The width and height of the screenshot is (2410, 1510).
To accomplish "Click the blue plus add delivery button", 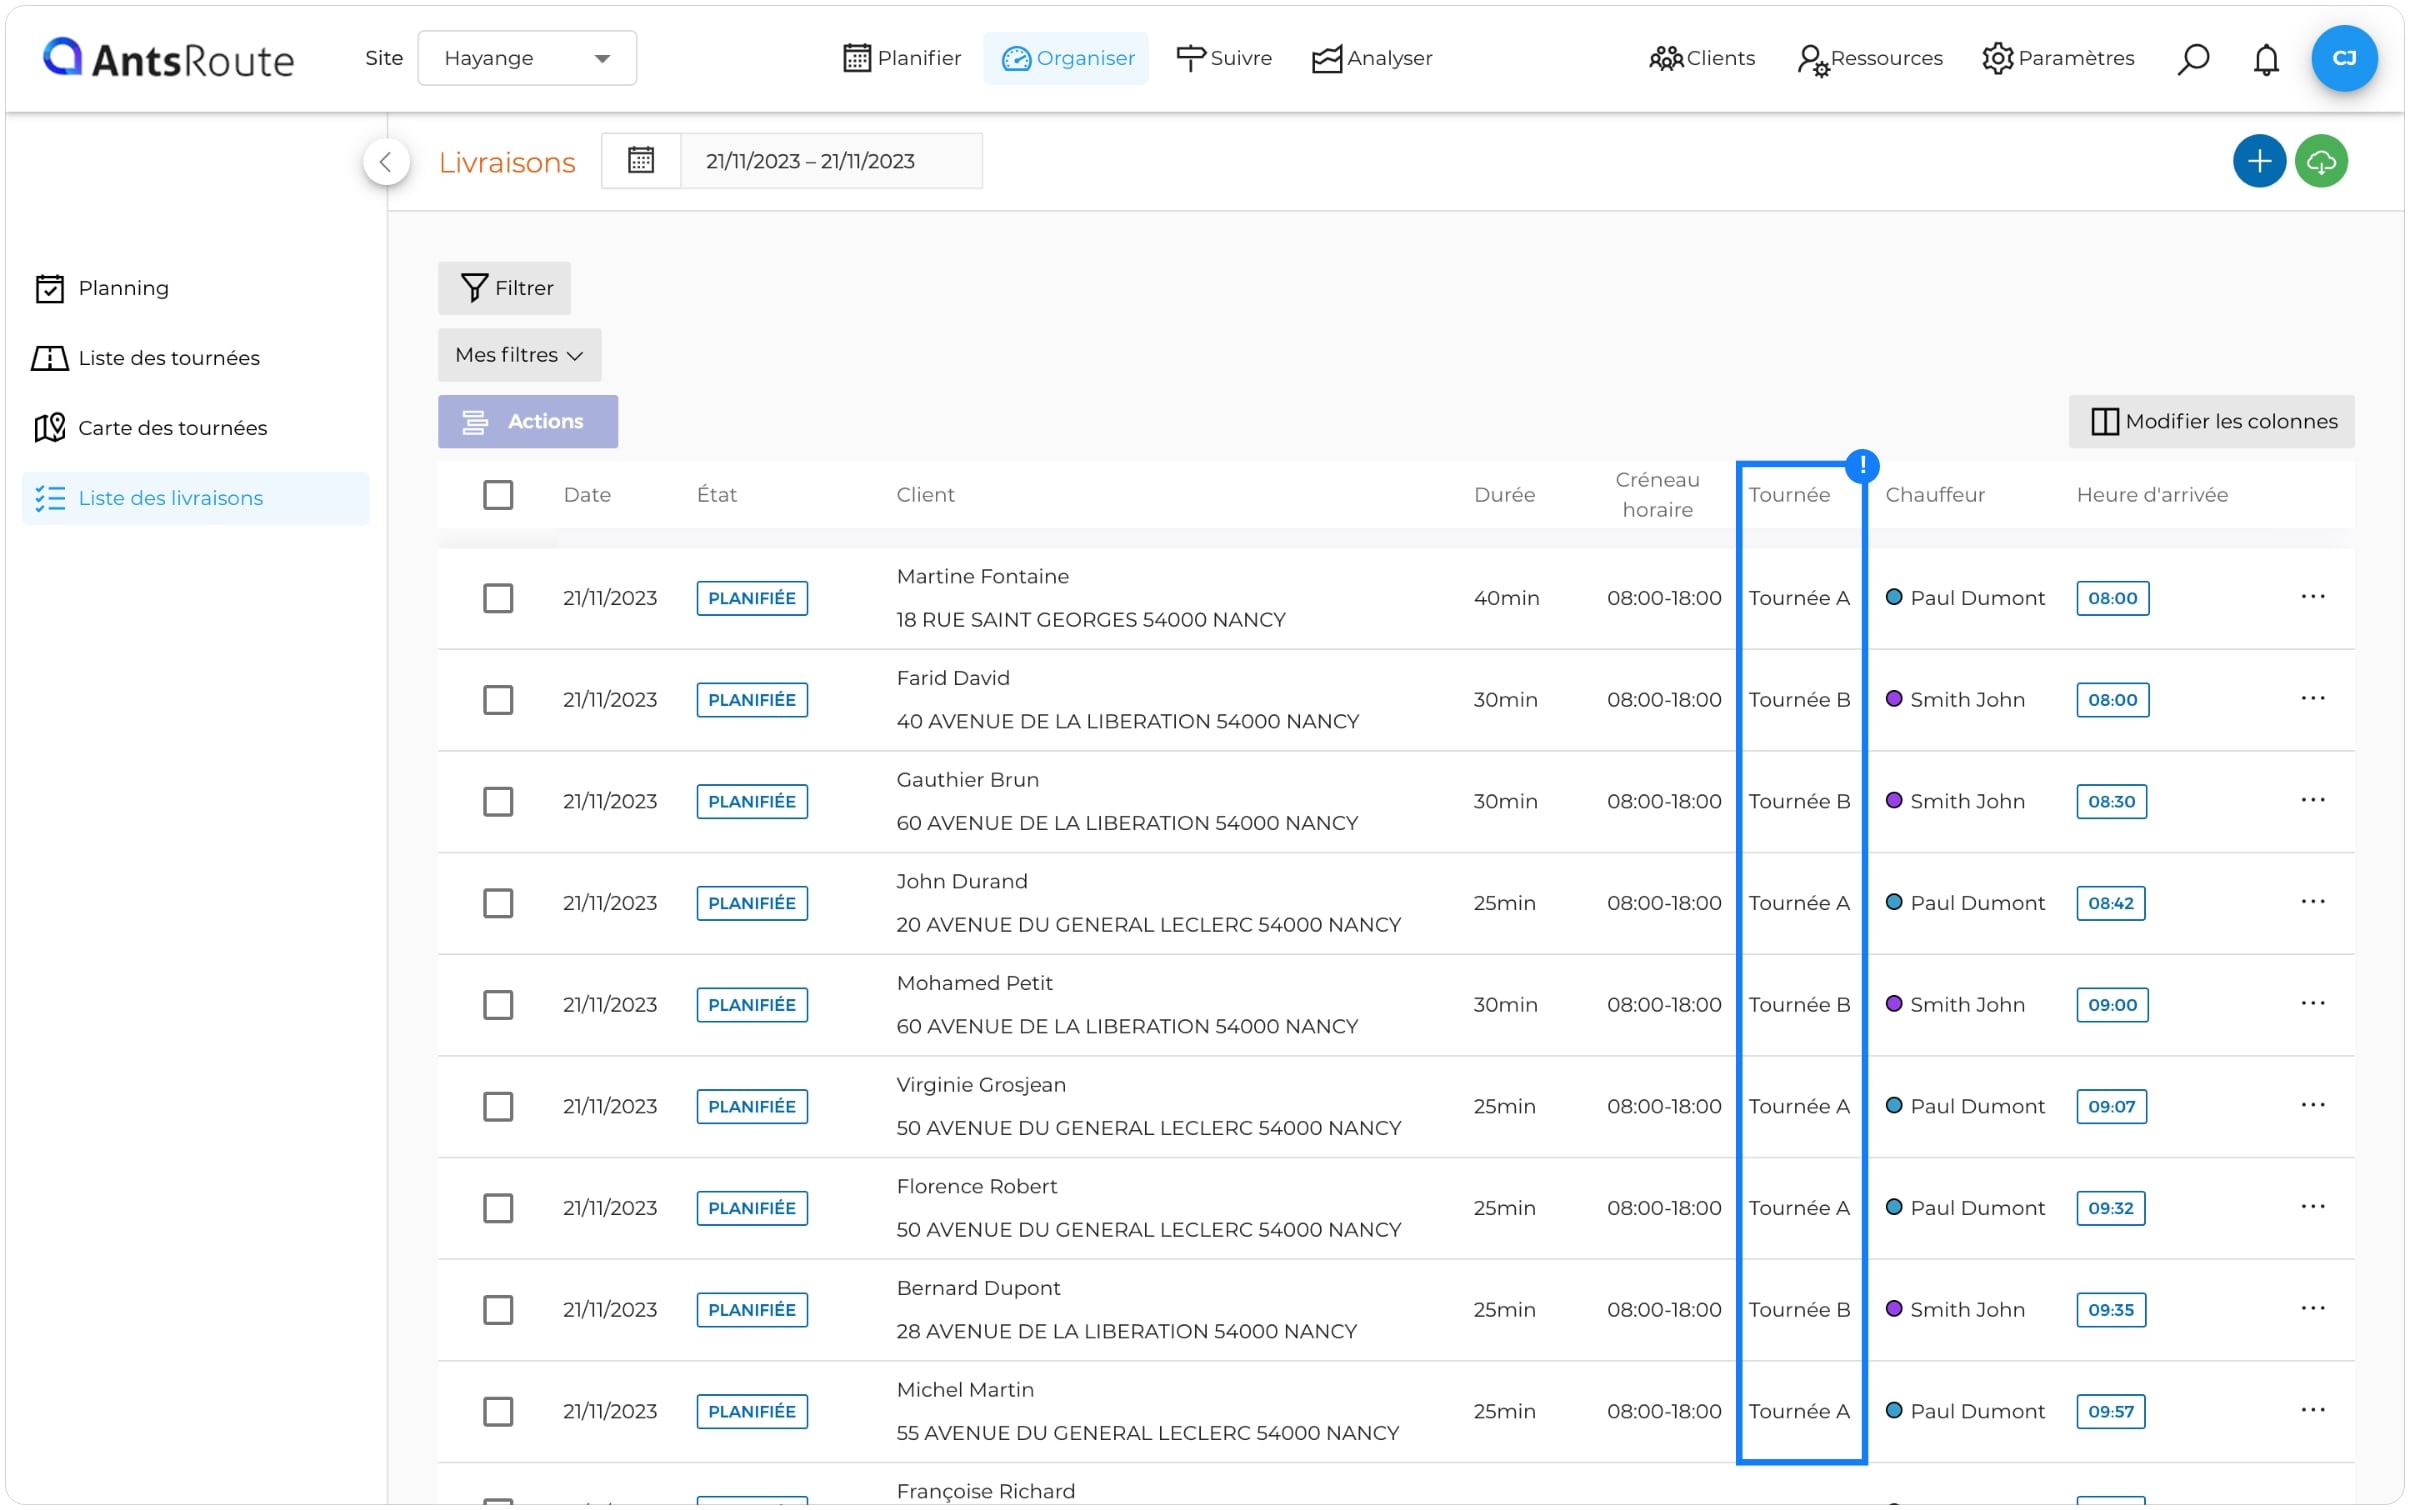I will pyautogui.click(x=2258, y=161).
